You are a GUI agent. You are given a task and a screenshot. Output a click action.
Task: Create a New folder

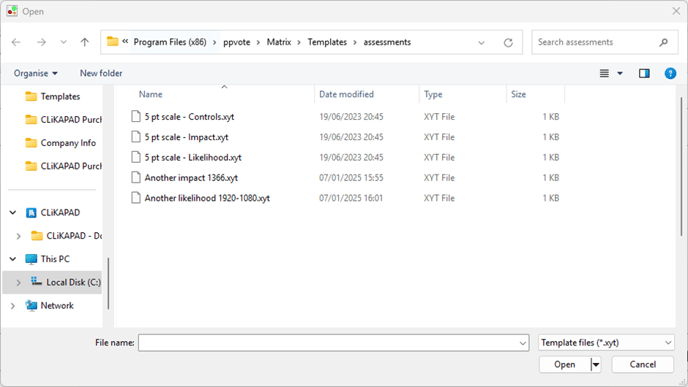coord(101,73)
